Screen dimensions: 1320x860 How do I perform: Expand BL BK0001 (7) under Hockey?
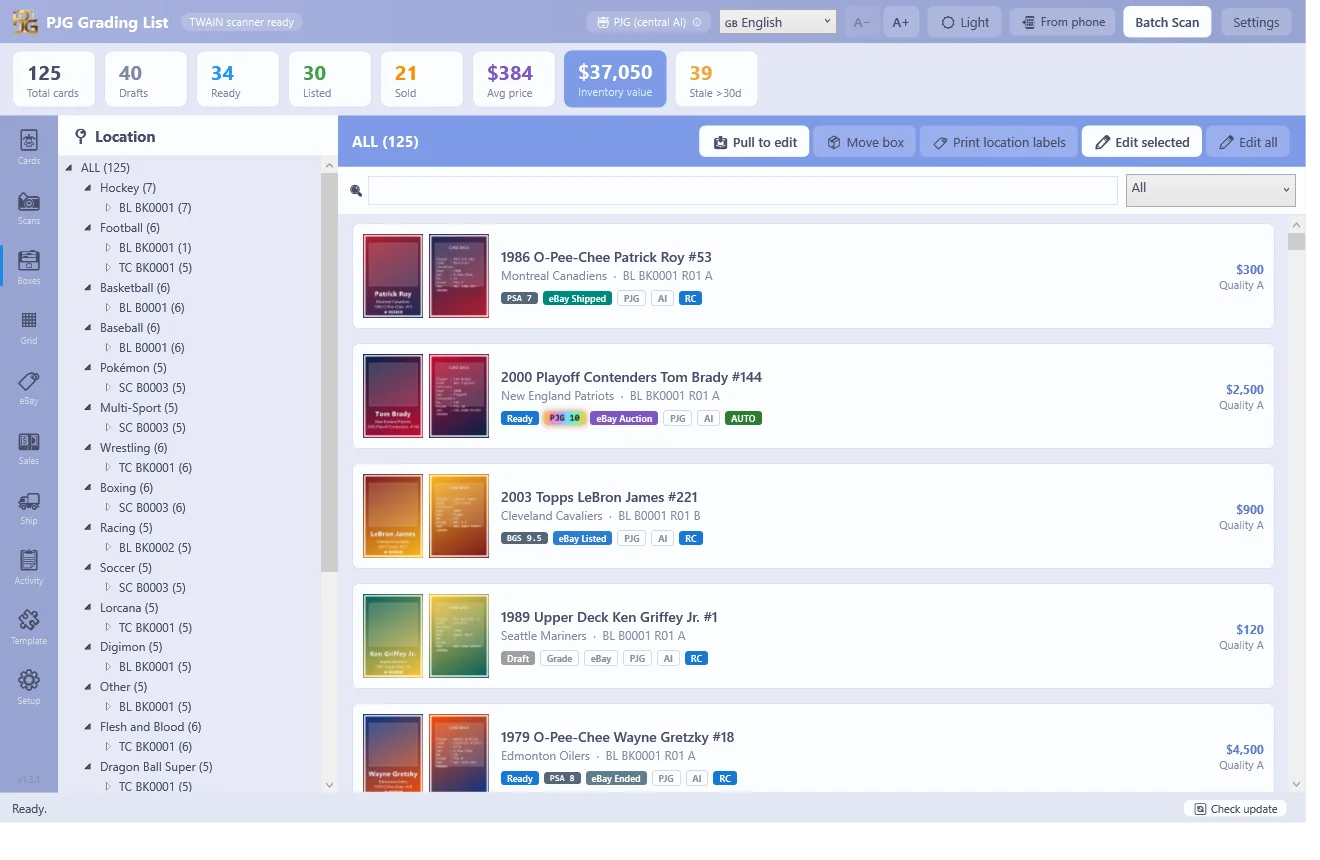click(108, 208)
